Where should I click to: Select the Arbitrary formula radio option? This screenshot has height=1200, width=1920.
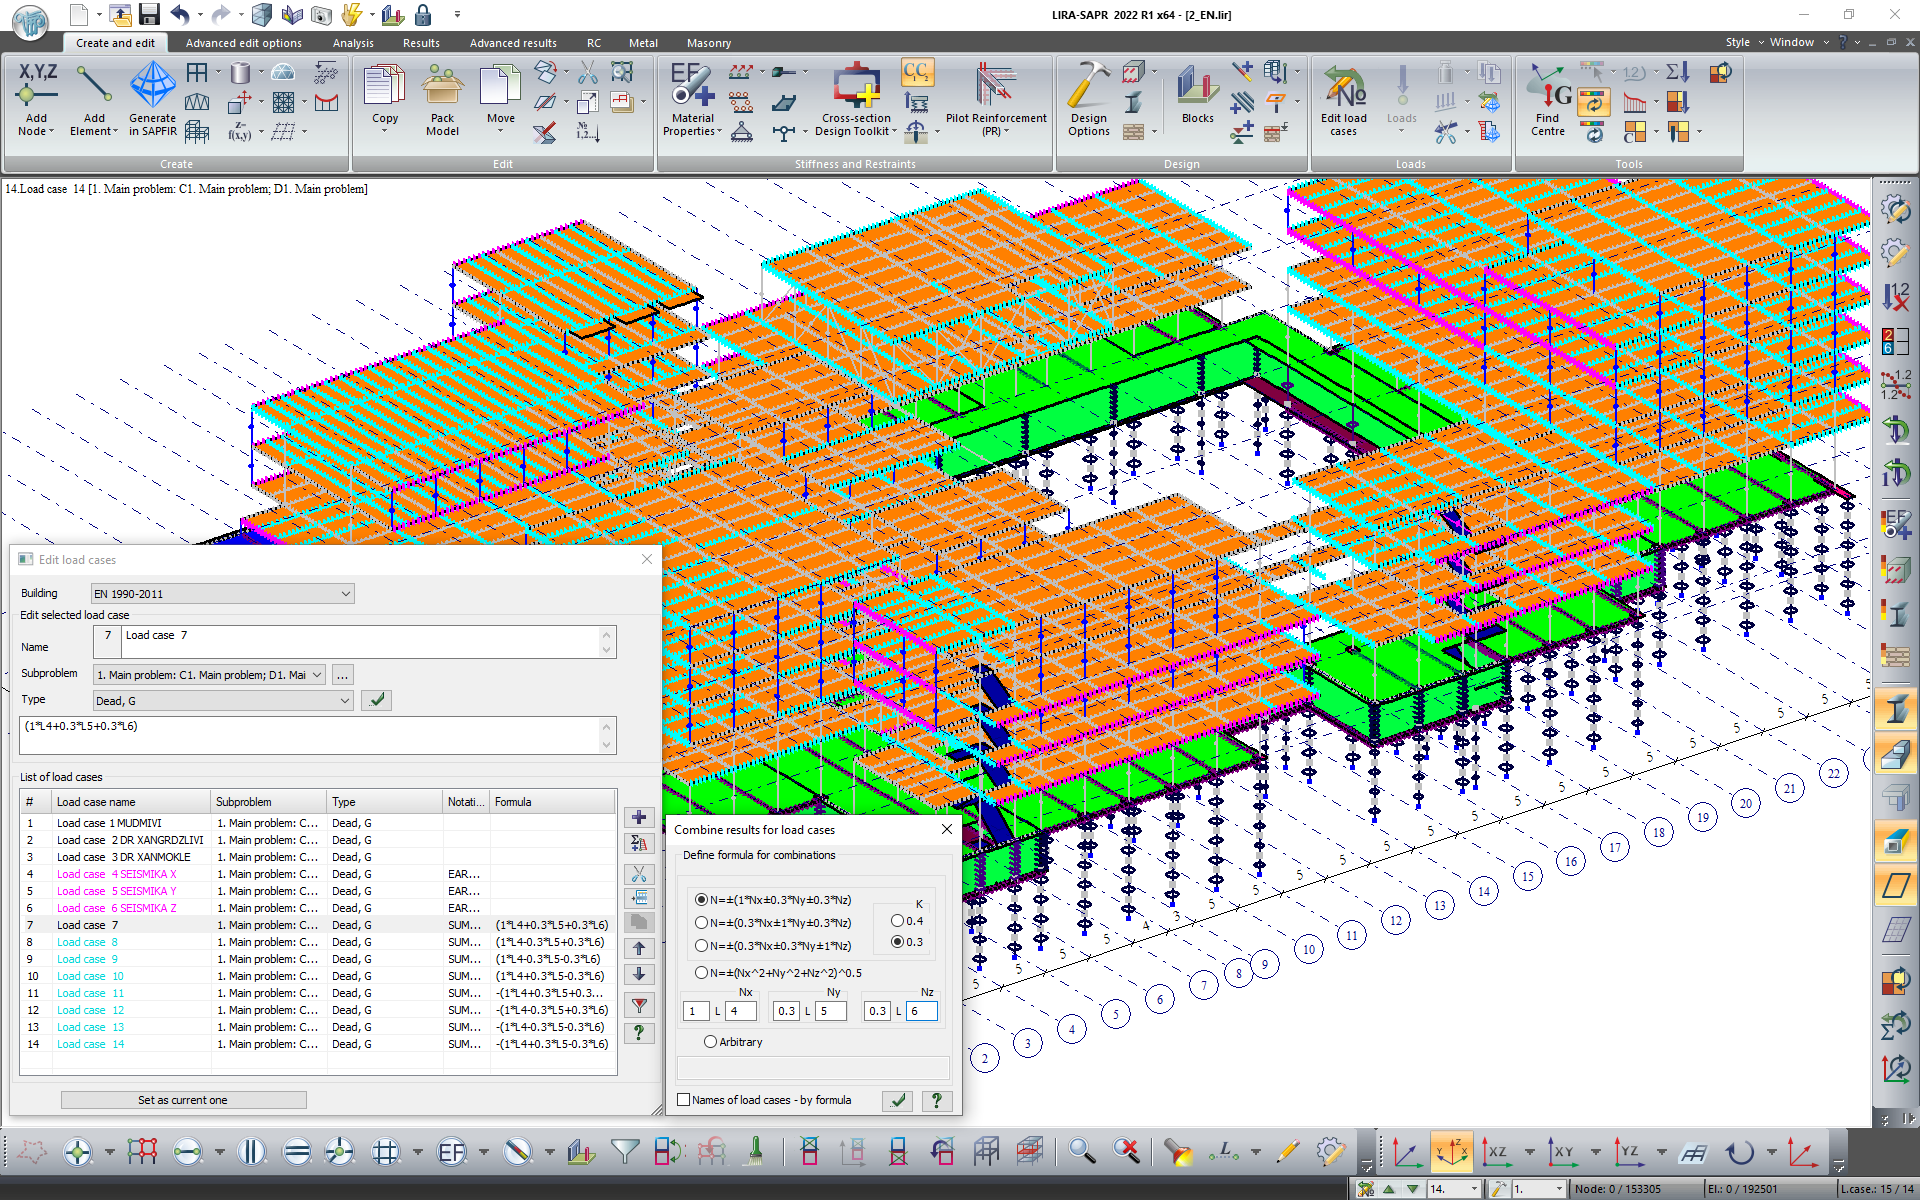tap(710, 1042)
